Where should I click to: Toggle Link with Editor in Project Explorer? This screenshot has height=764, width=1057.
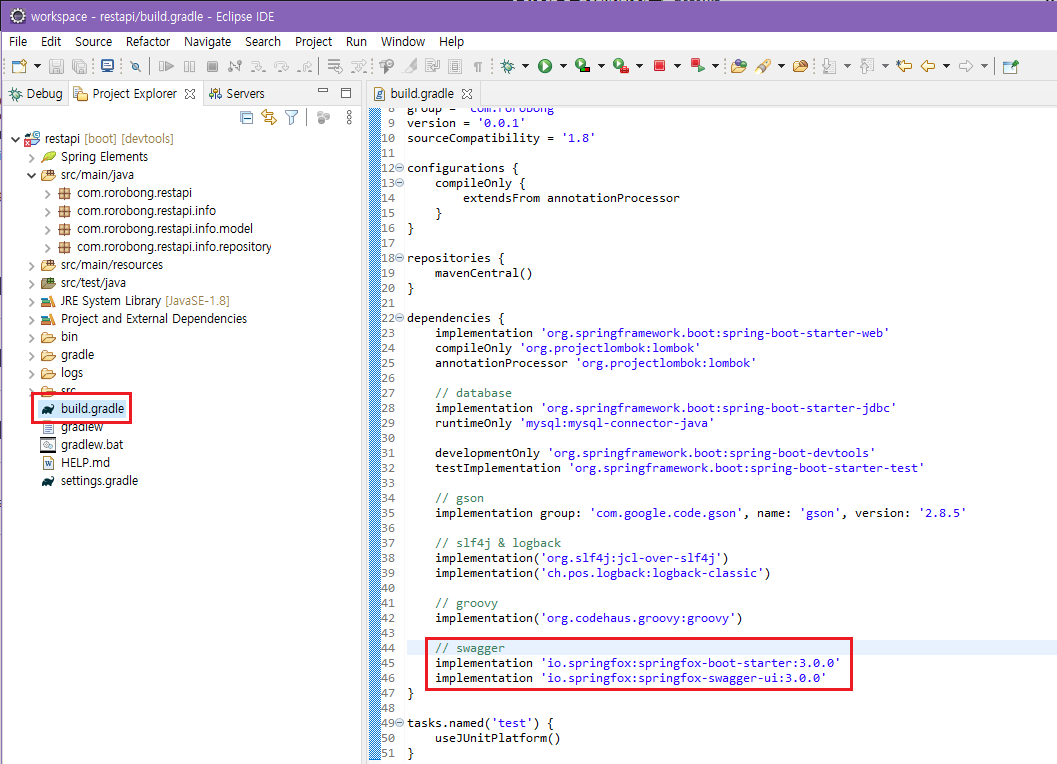coord(269,118)
